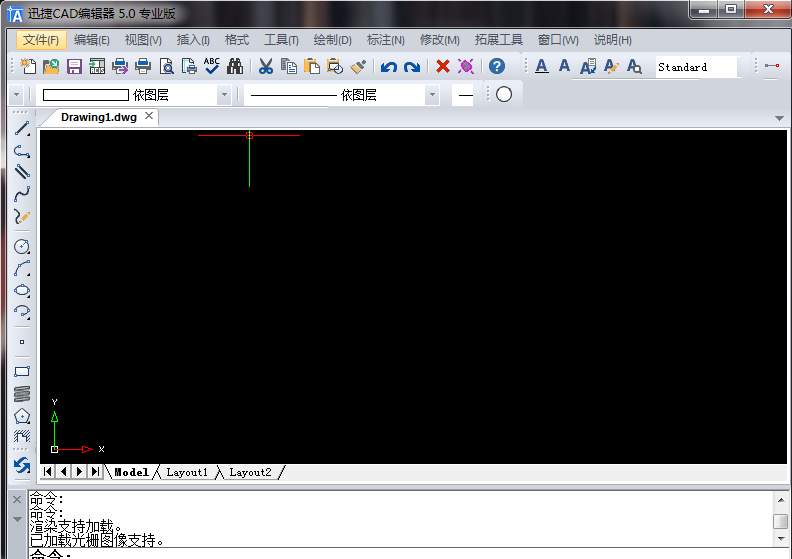Viewport: 792px width, 559px height.
Task: Collapse command panel with the down arrow
Action: [x=17, y=519]
